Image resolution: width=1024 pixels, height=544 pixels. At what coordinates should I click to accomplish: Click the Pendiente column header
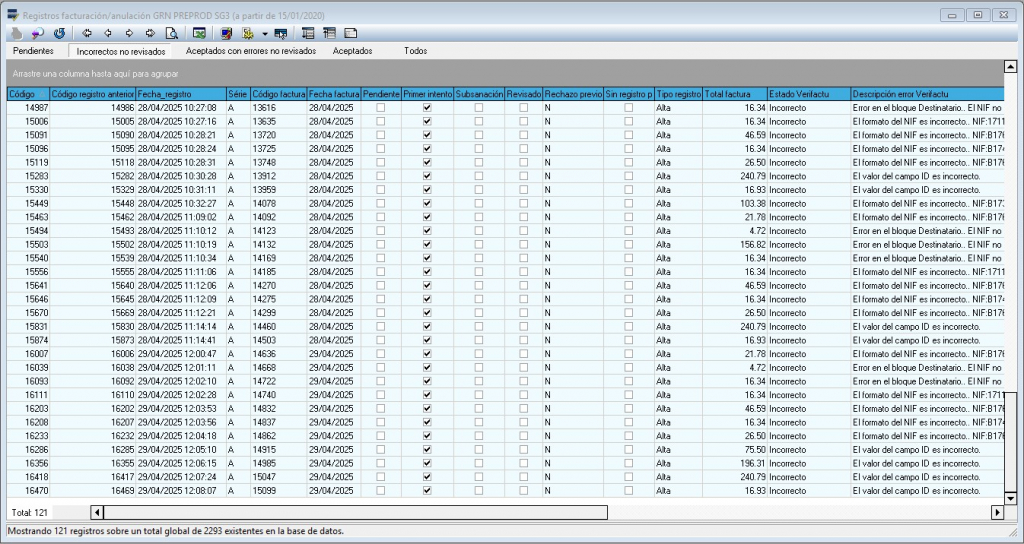(381, 95)
